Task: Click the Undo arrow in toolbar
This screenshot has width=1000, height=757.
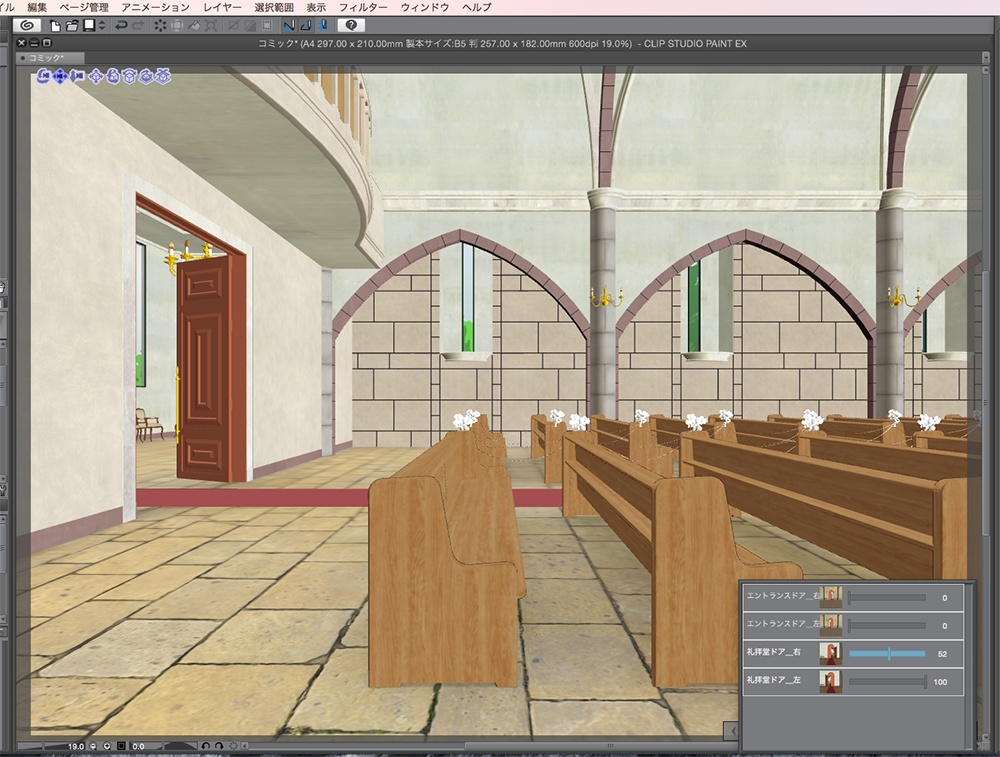Action: pyautogui.click(x=121, y=25)
